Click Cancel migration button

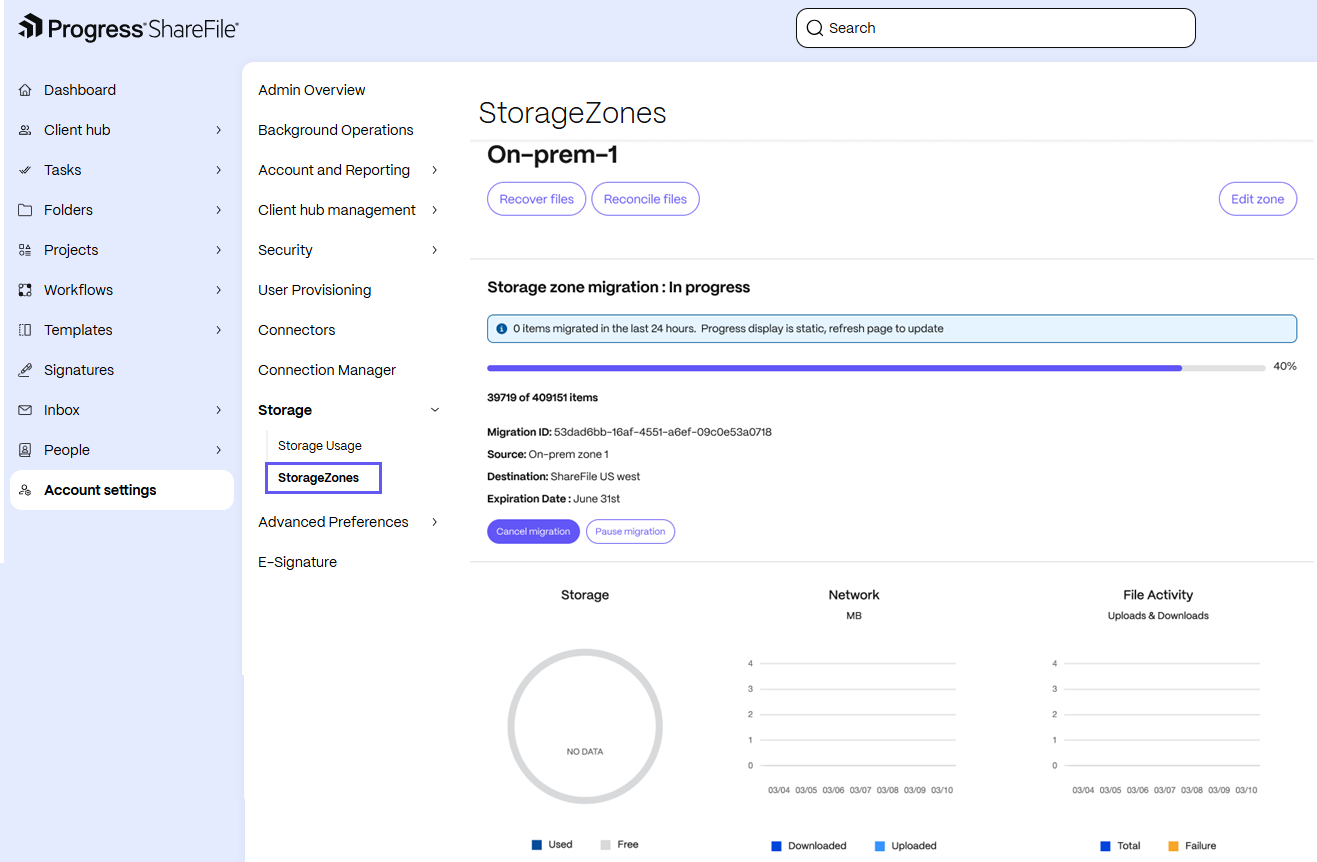coord(533,531)
